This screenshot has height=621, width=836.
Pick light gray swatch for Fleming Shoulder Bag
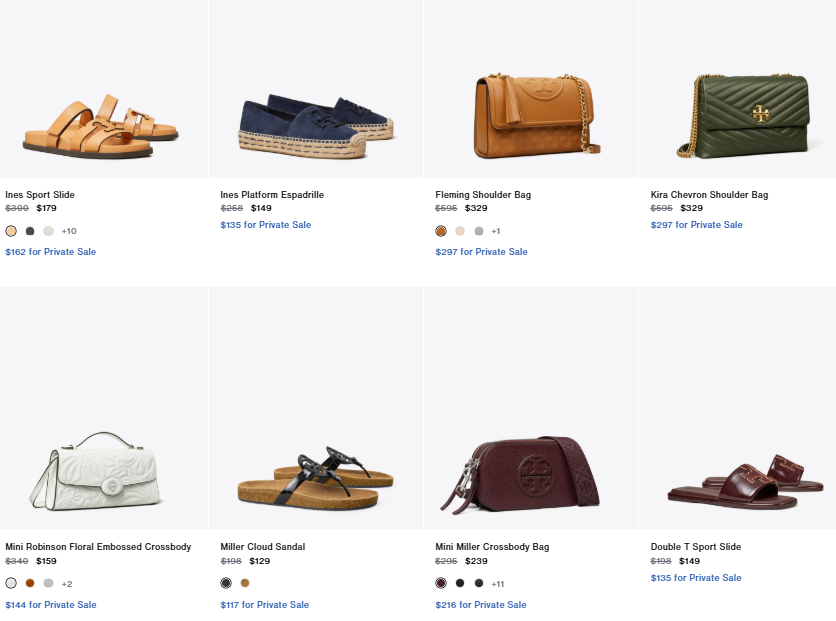(479, 231)
